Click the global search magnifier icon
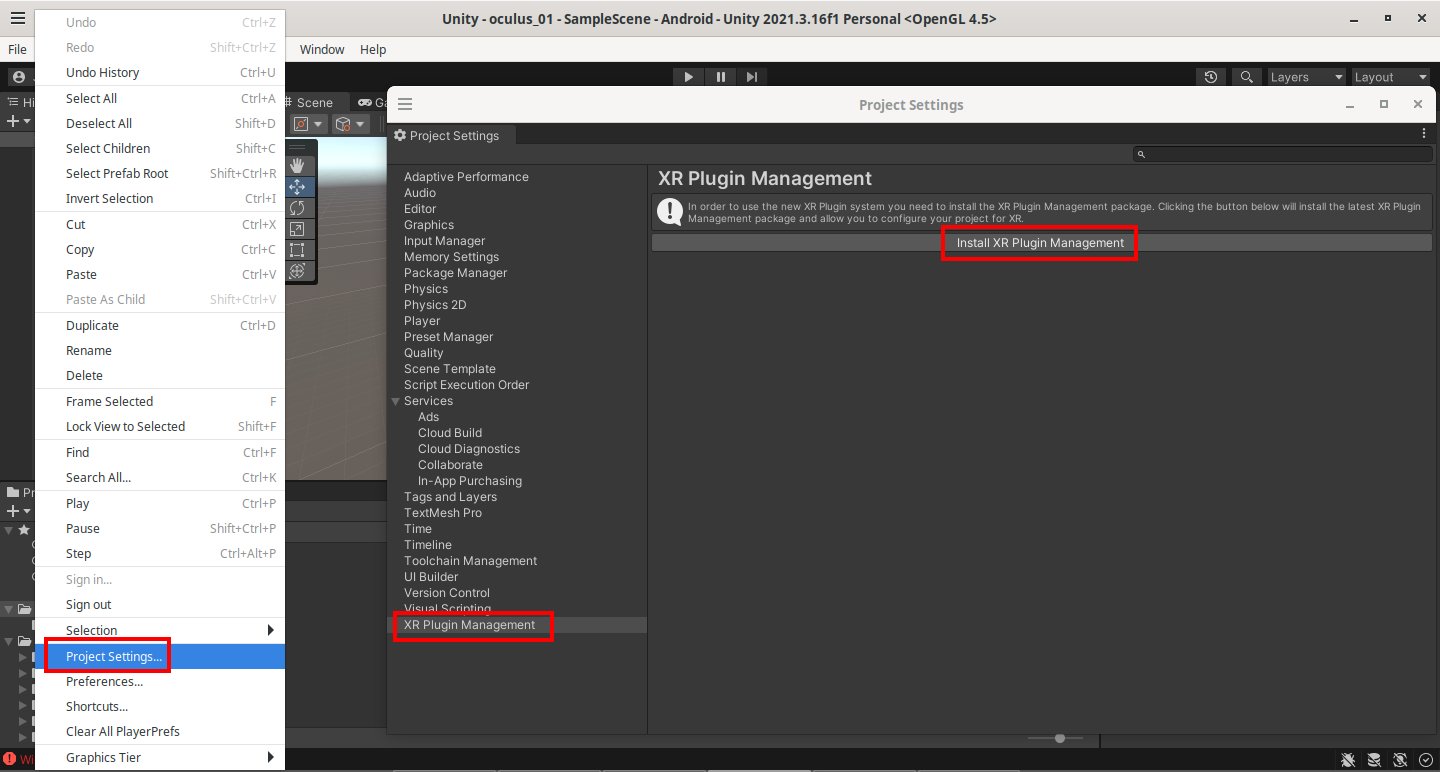 (1246, 77)
